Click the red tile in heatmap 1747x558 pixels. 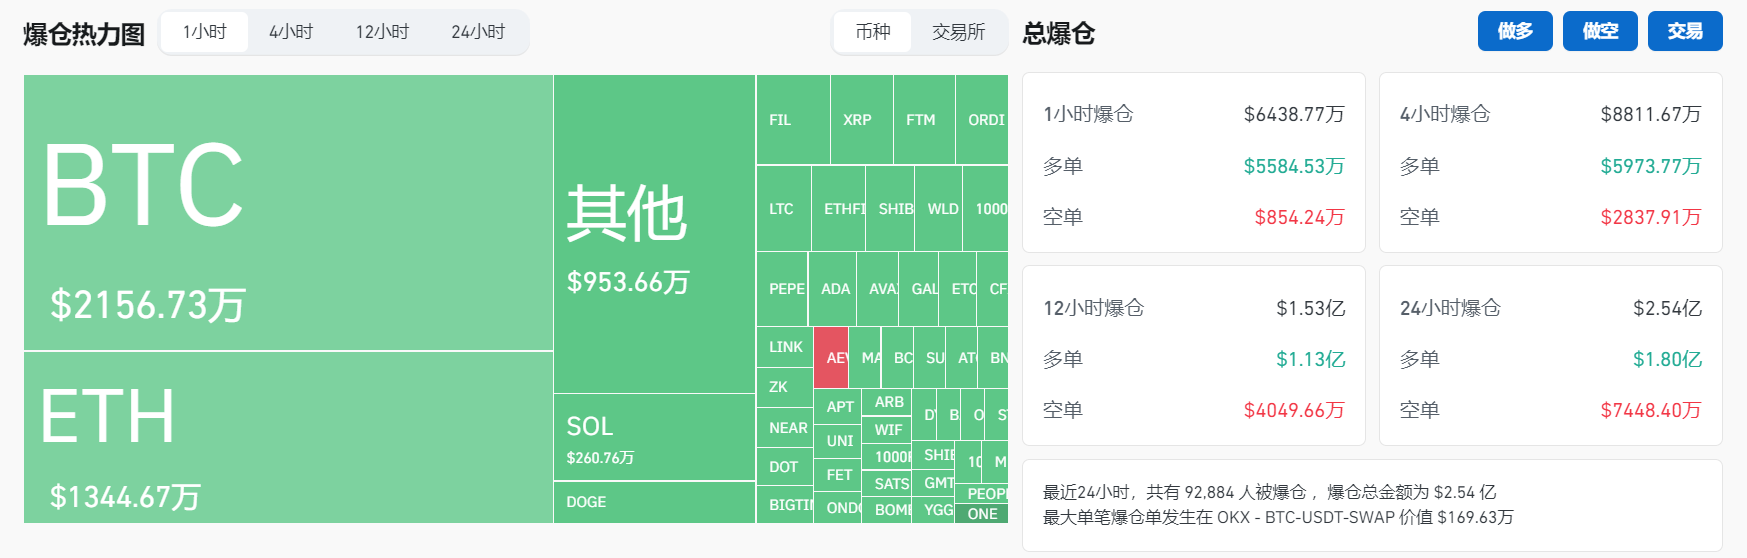pyautogui.click(x=831, y=357)
